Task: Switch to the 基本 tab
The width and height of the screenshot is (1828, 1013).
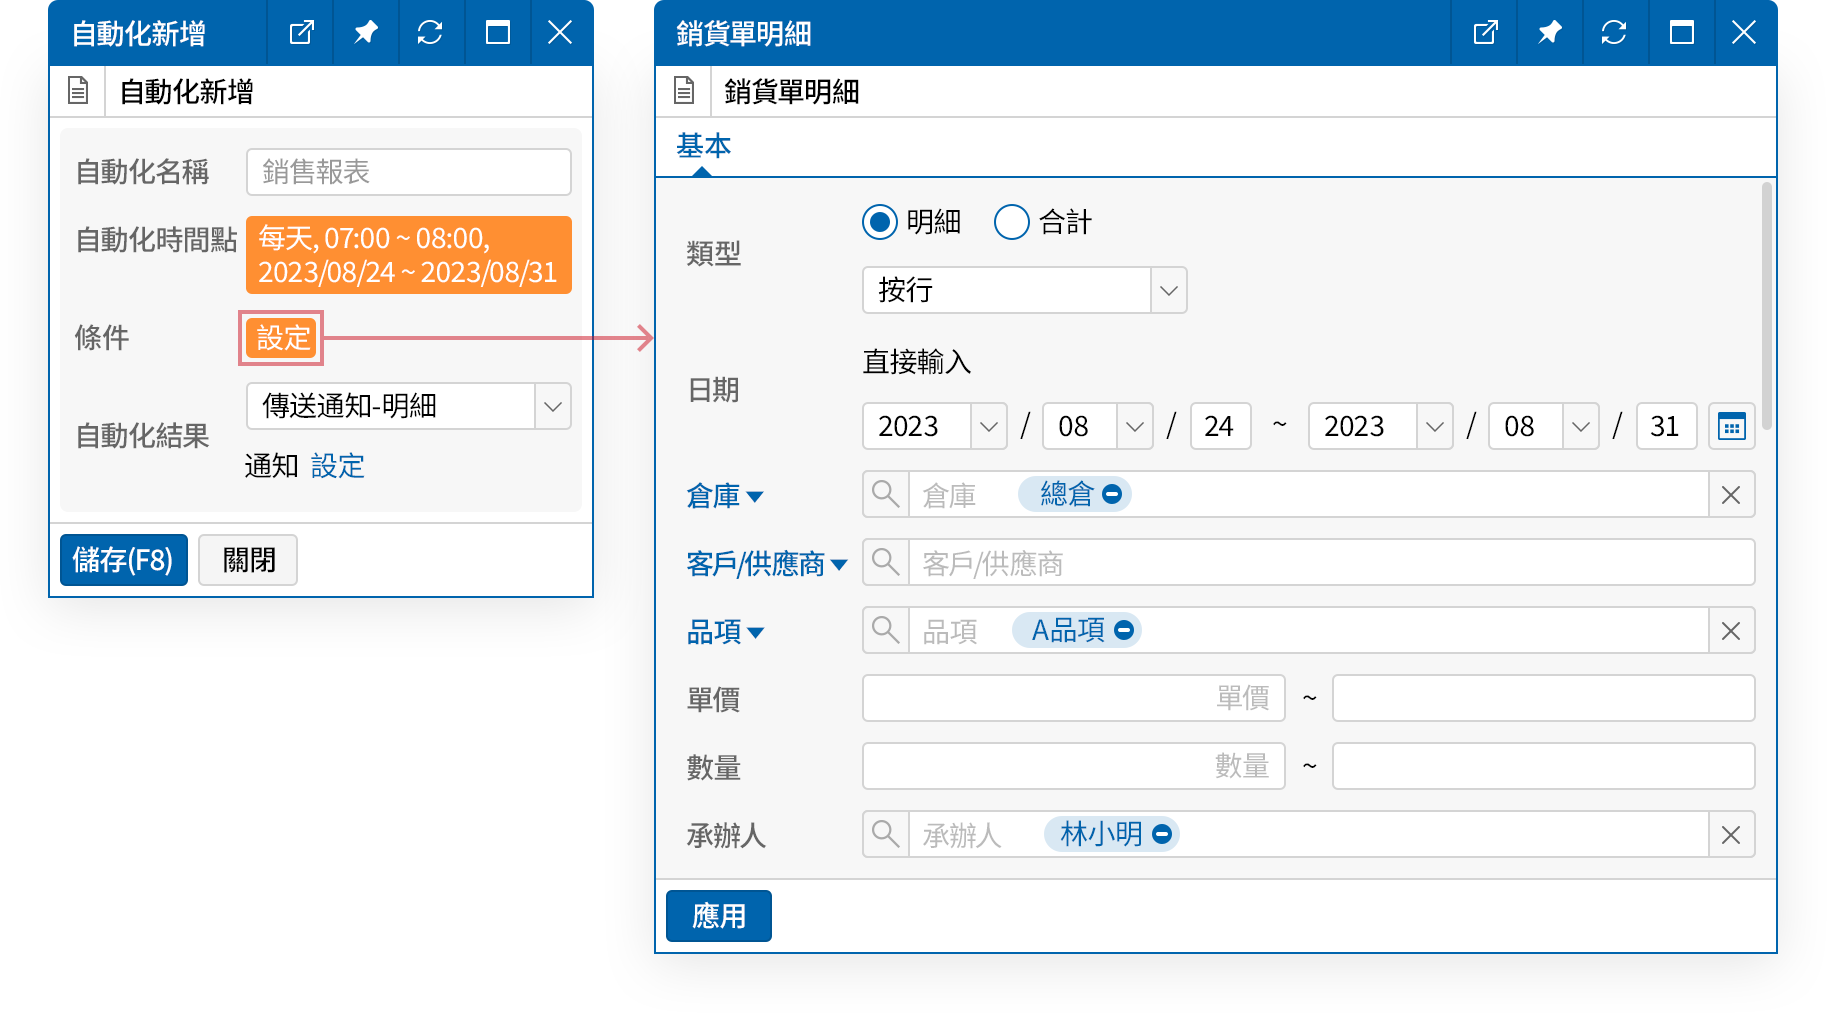Action: tap(702, 146)
